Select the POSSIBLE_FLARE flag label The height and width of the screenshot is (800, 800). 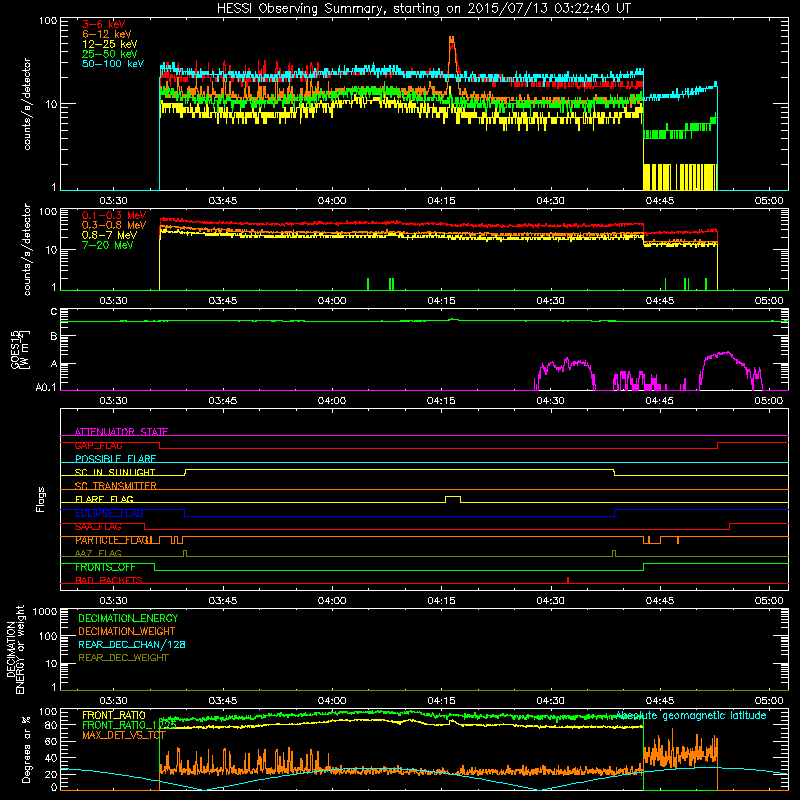(x=115, y=459)
